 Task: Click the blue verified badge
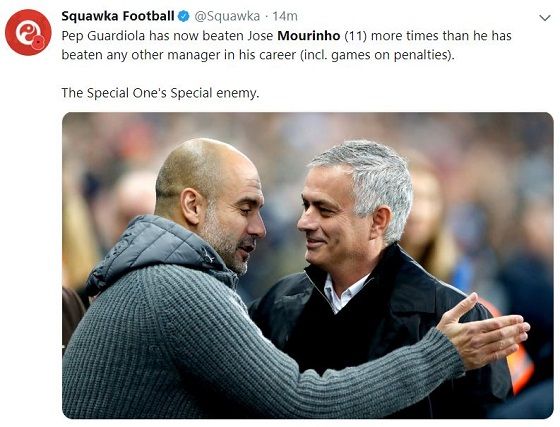[184, 16]
